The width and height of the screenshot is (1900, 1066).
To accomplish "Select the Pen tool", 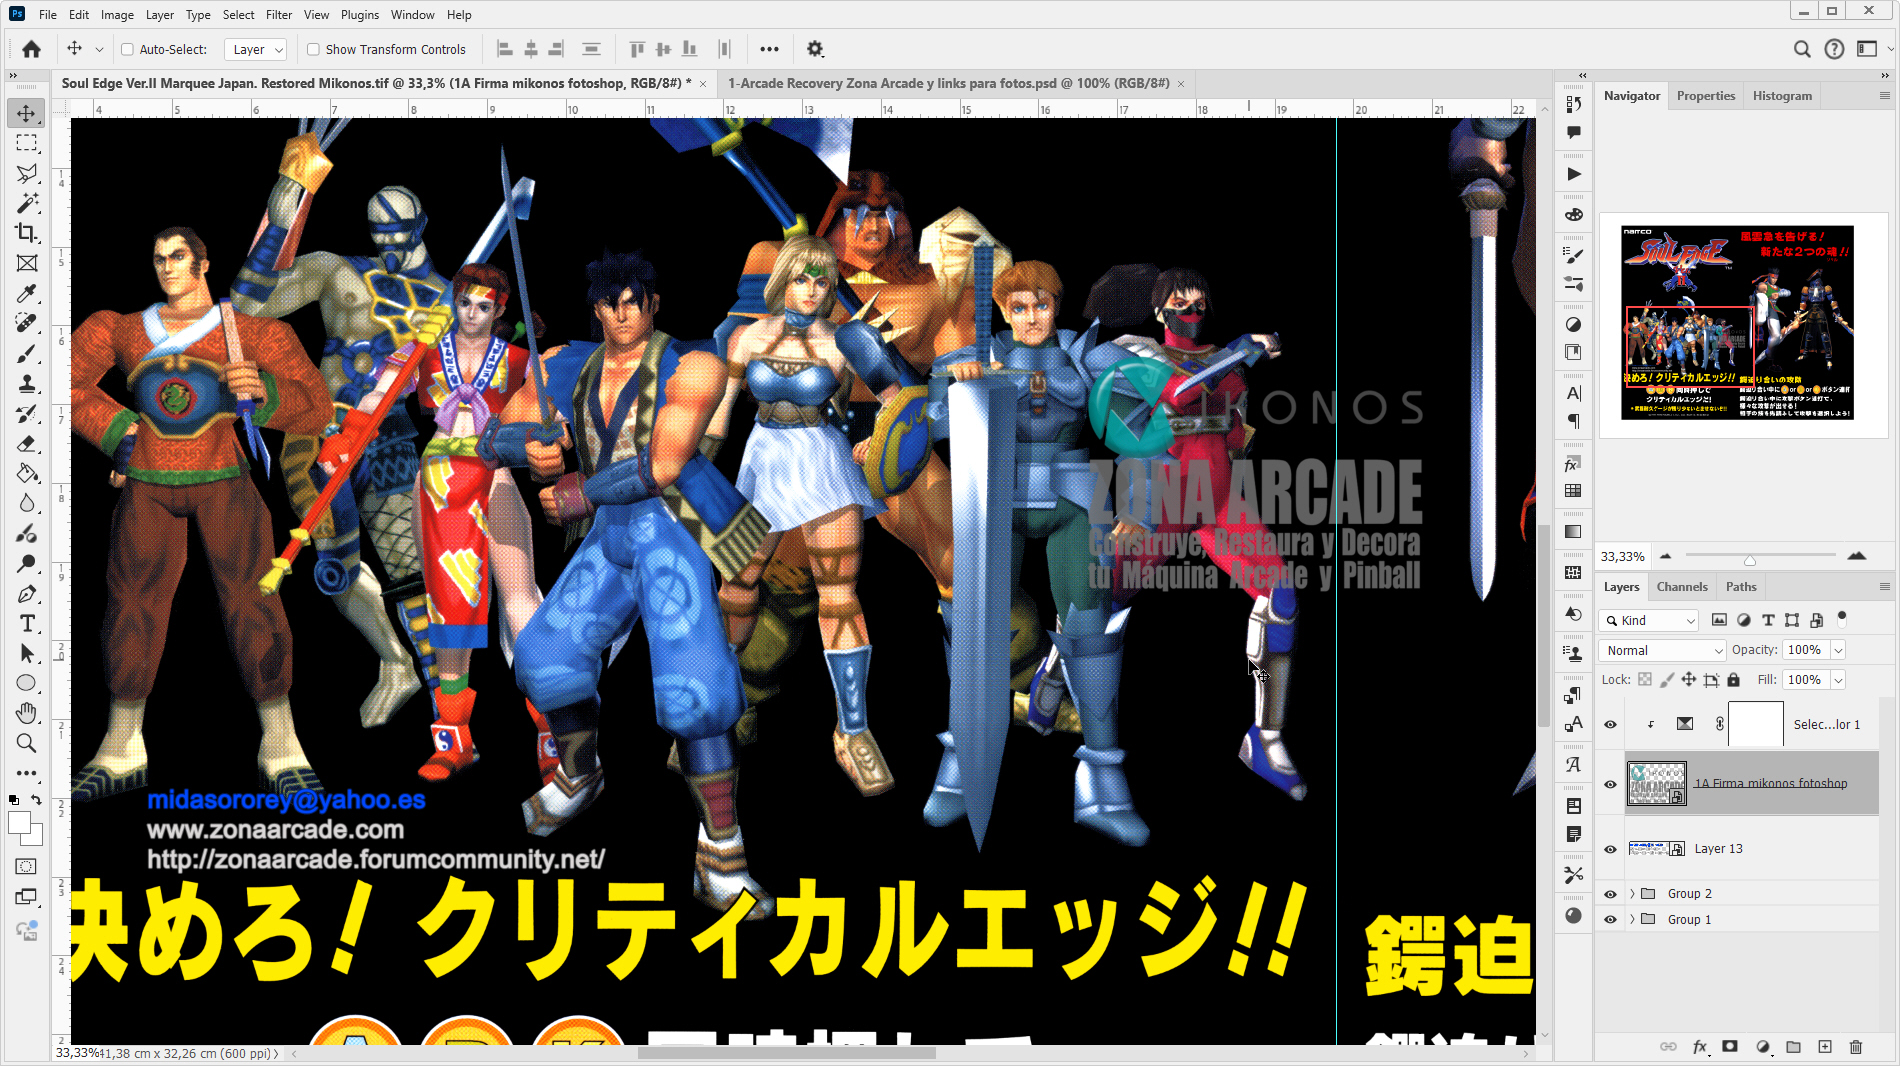I will [27, 593].
